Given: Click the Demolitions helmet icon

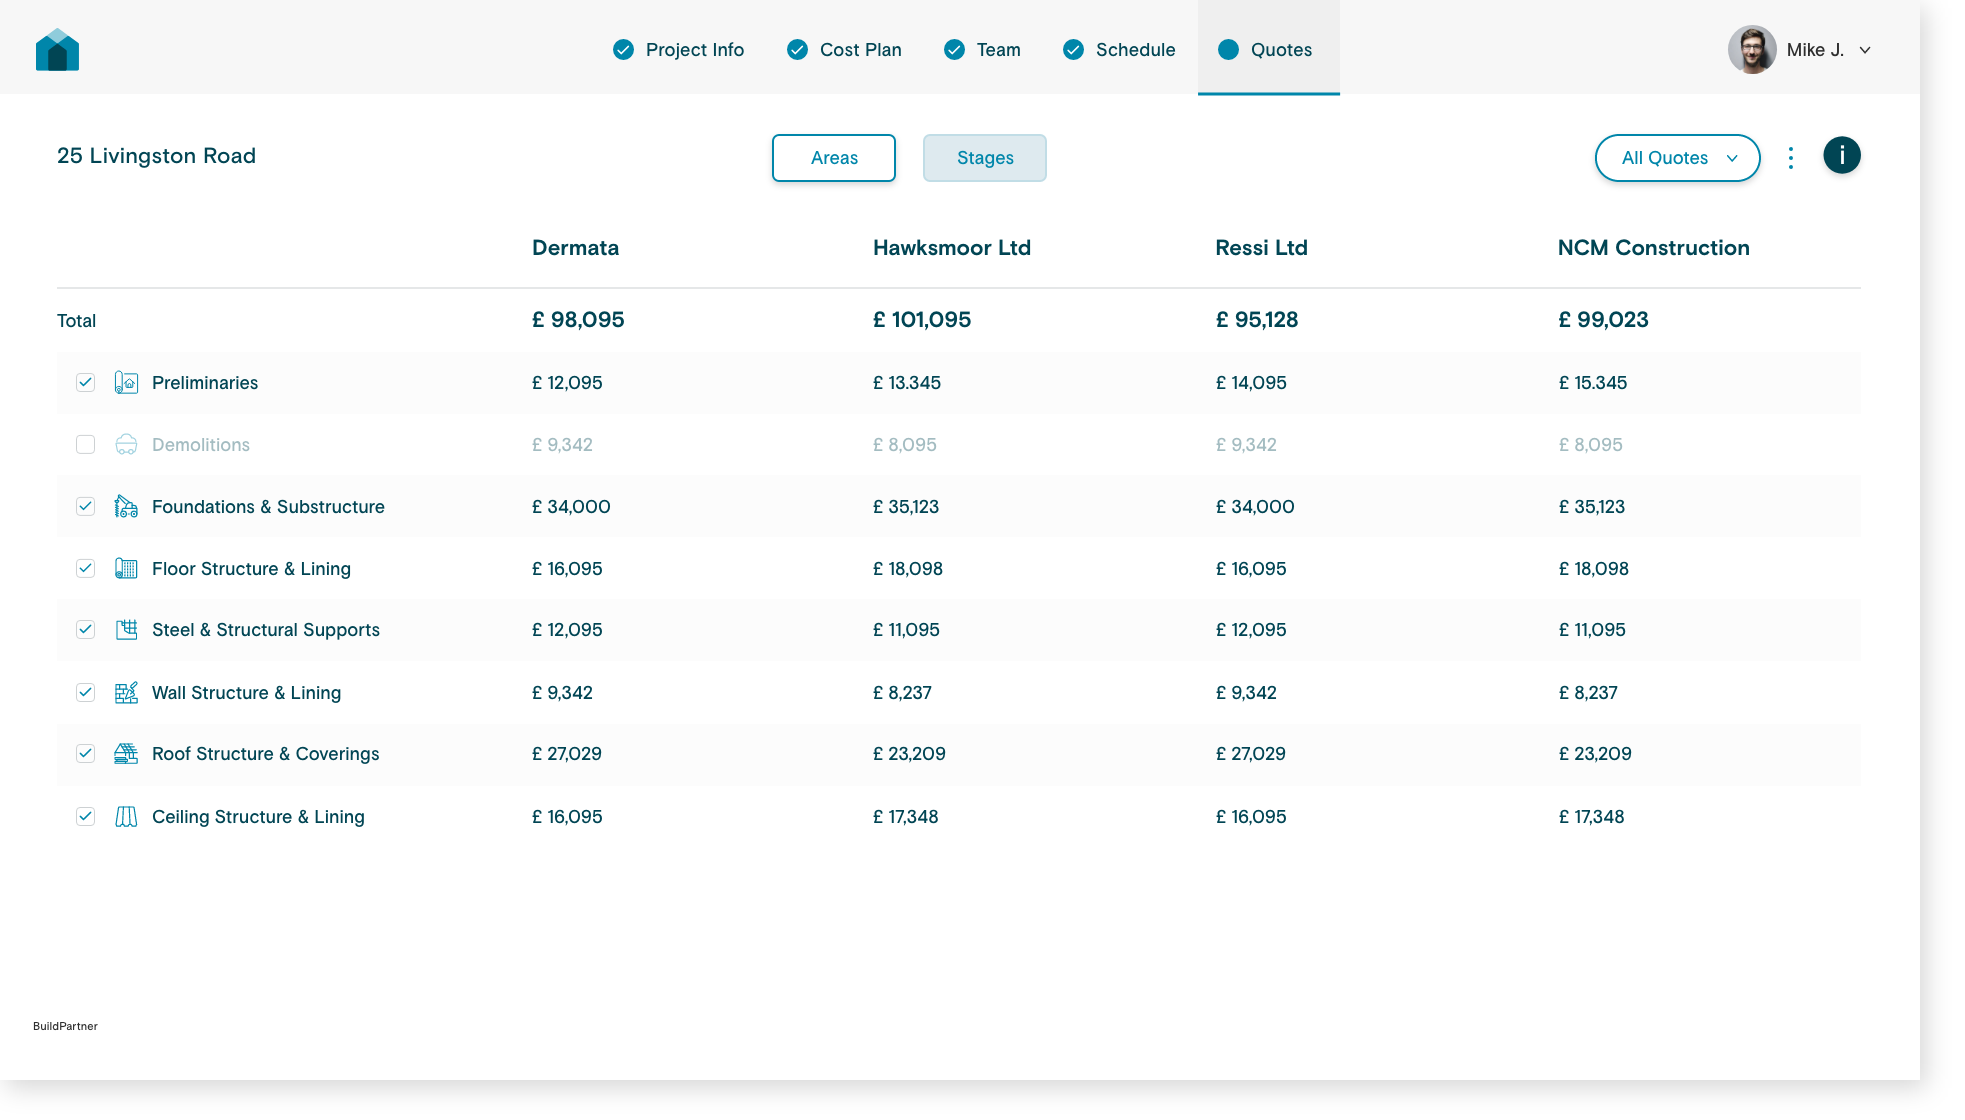Looking at the screenshot, I should [x=126, y=445].
